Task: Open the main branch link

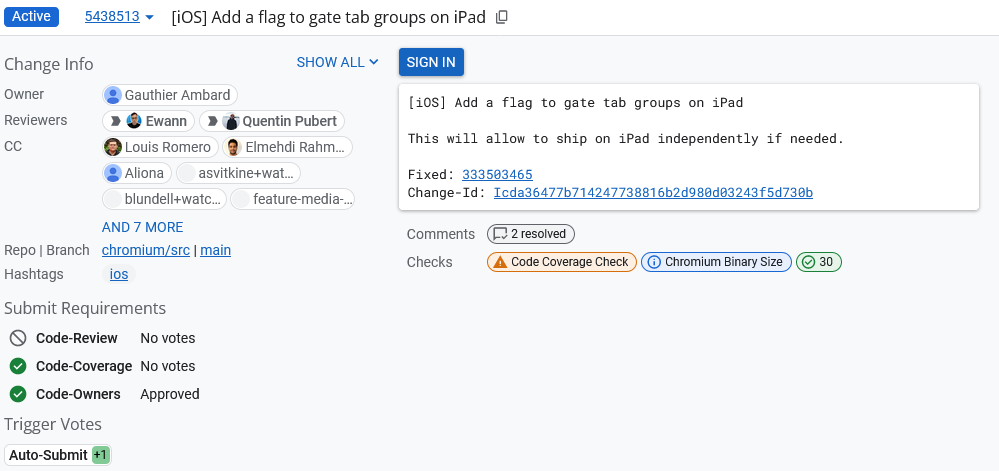Action: 215,250
